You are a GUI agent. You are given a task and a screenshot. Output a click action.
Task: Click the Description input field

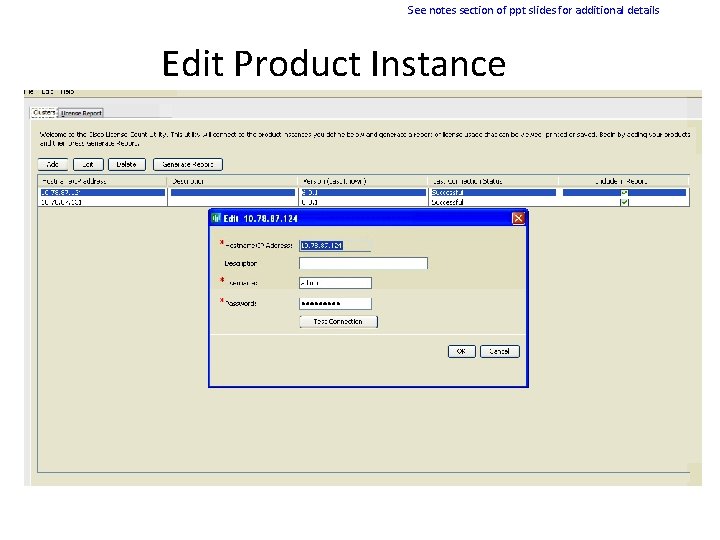(363, 263)
